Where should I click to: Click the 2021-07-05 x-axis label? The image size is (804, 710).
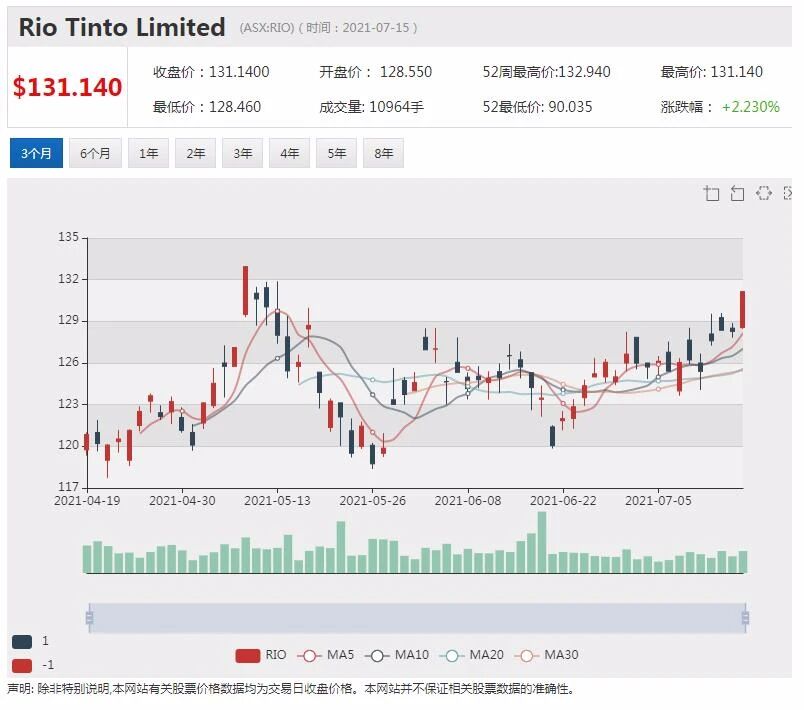(658, 501)
